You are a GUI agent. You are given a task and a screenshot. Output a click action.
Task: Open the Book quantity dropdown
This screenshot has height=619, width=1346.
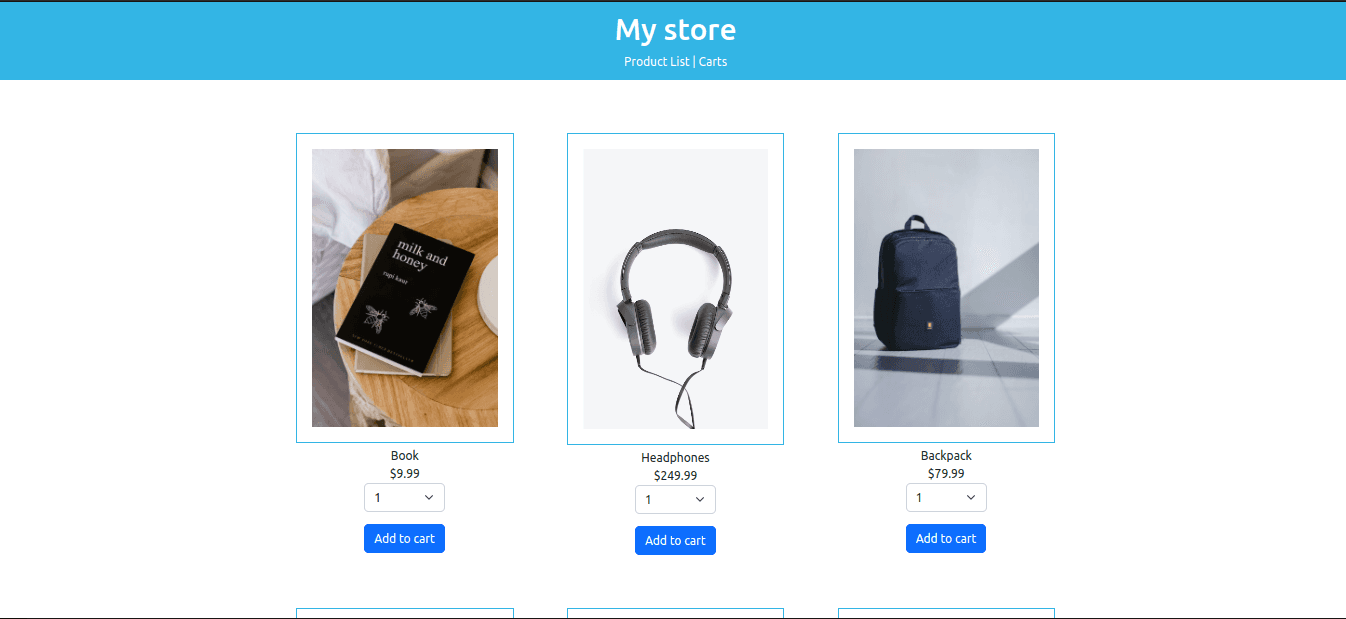pyautogui.click(x=404, y=497)
